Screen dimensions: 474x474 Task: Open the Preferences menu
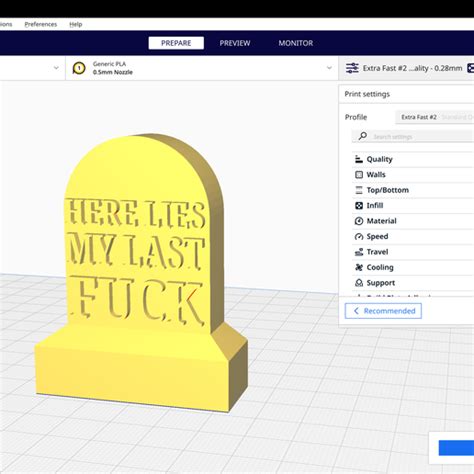point(41,24)
